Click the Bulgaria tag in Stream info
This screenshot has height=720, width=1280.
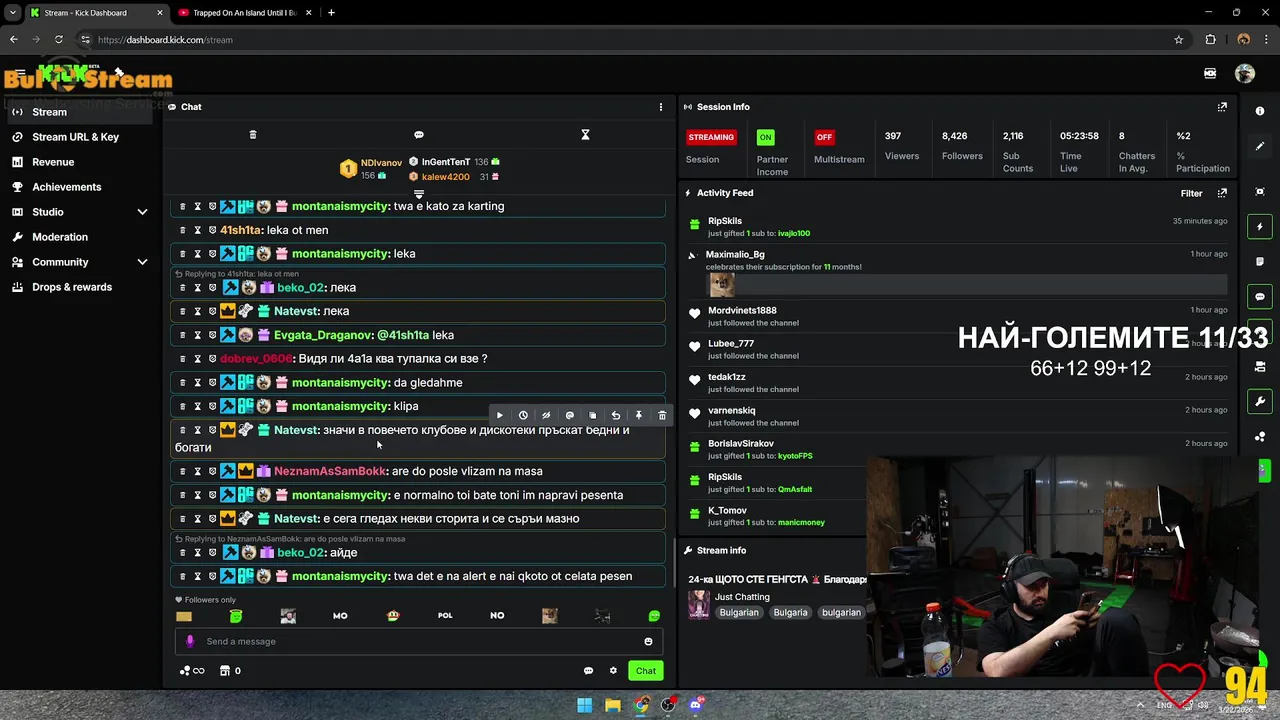[790, 612]
